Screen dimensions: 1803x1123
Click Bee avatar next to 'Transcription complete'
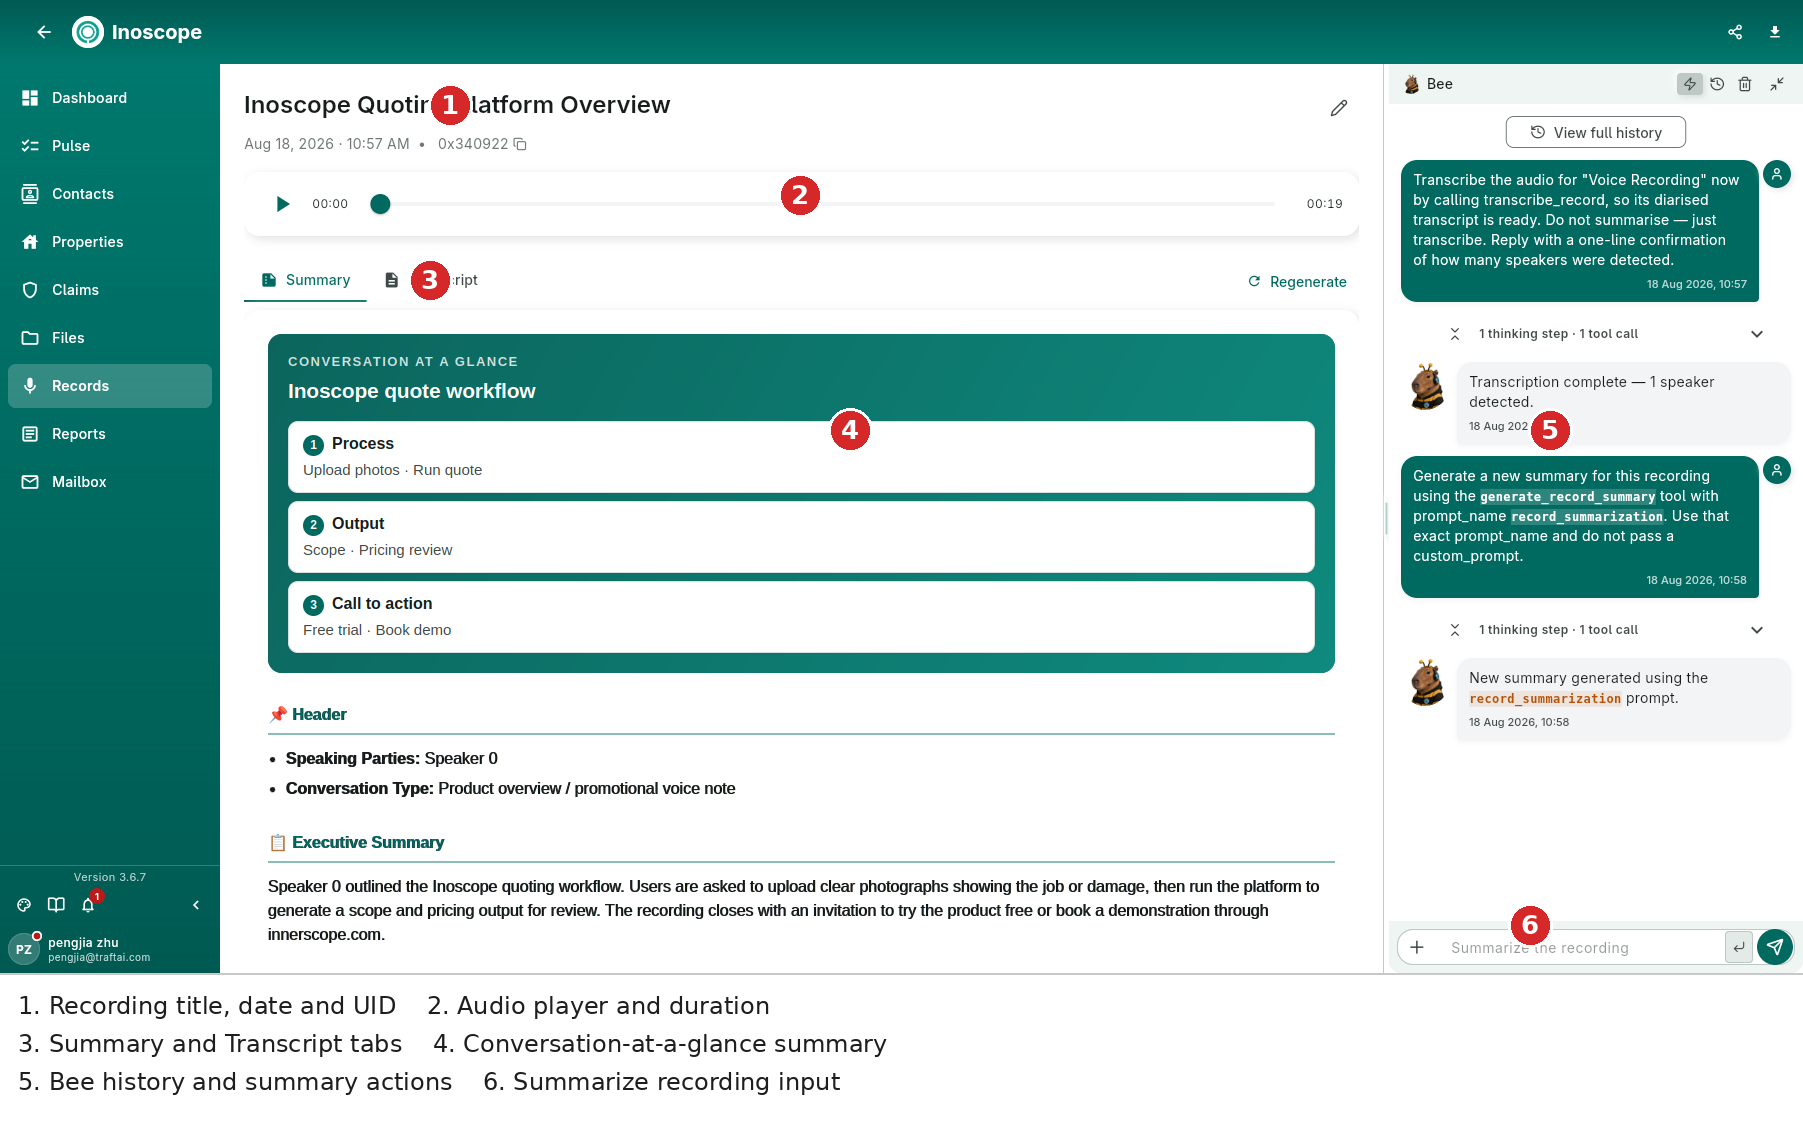click(x=1427, y=387)
